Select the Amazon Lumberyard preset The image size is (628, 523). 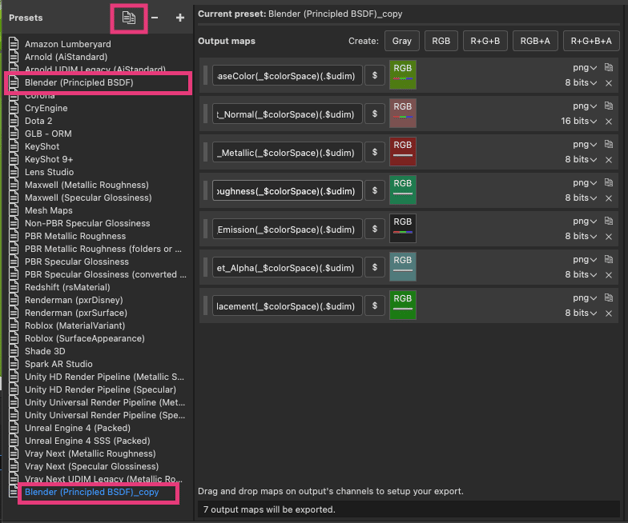click(68, 44)
